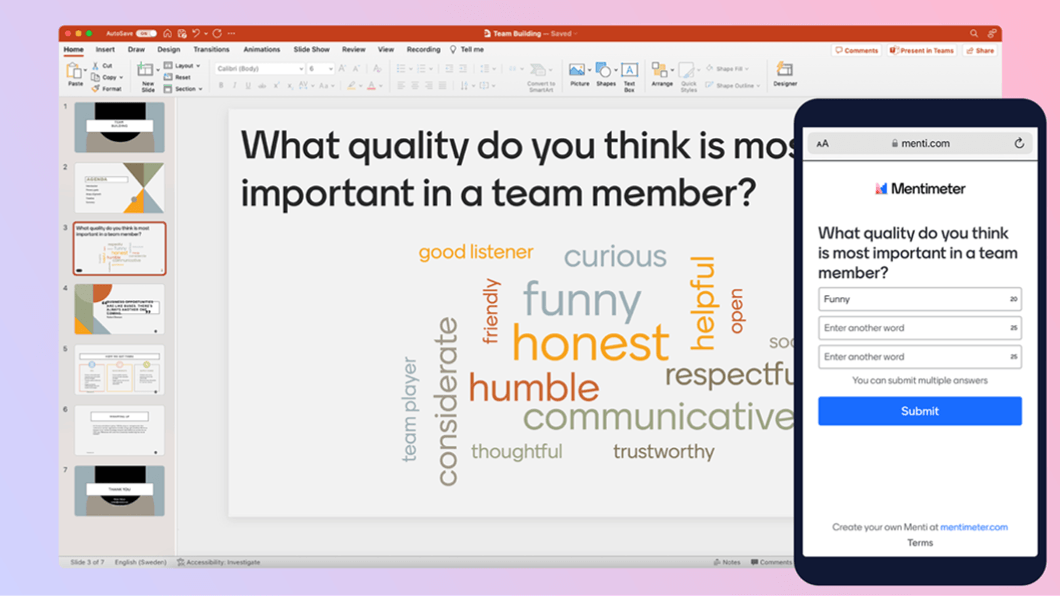Click the Search magnifier in title bar
The width and height of the screenshot is (1060, 596).
[973, 33]
